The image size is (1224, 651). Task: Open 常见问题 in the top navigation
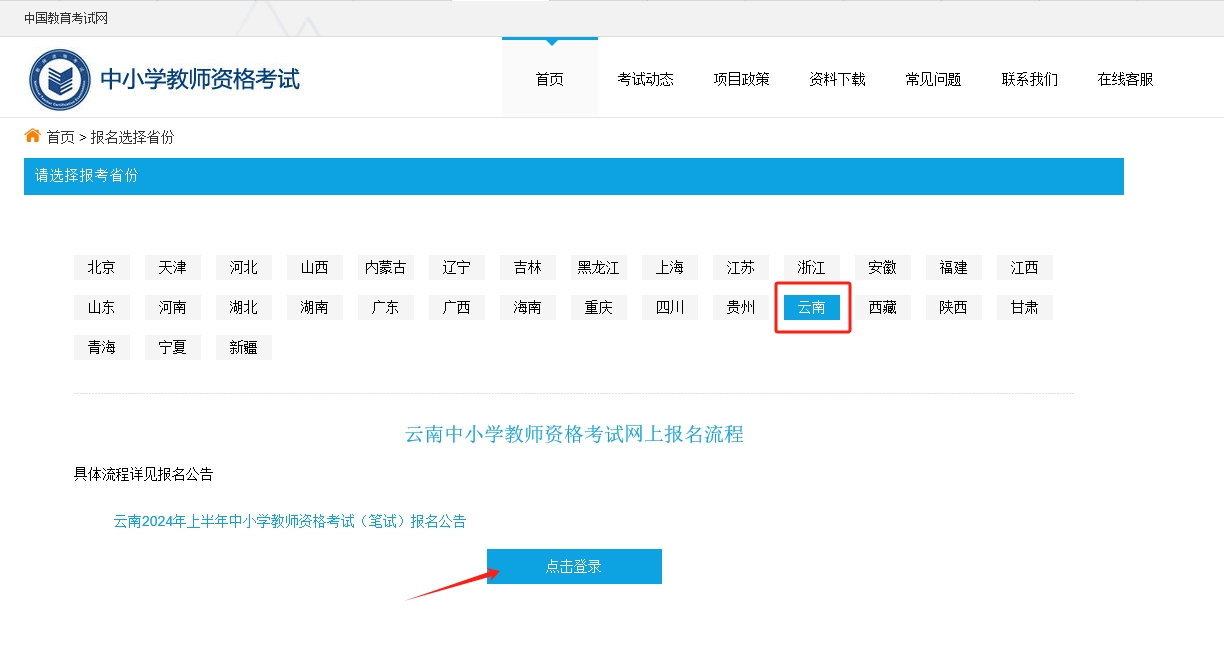pos(933,79)
